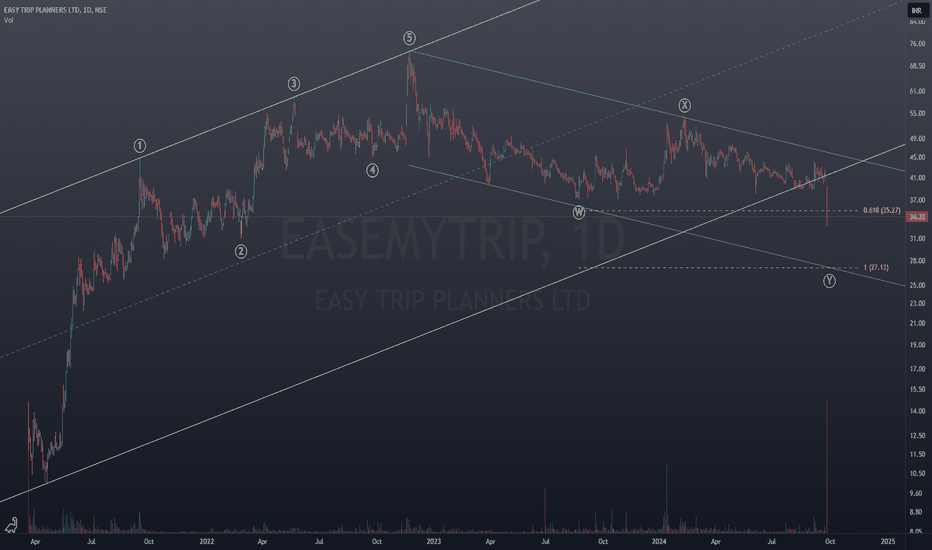The image size is (932, 550).
Task: Click the 2025 label on time axis
Action: click(887, 542)
